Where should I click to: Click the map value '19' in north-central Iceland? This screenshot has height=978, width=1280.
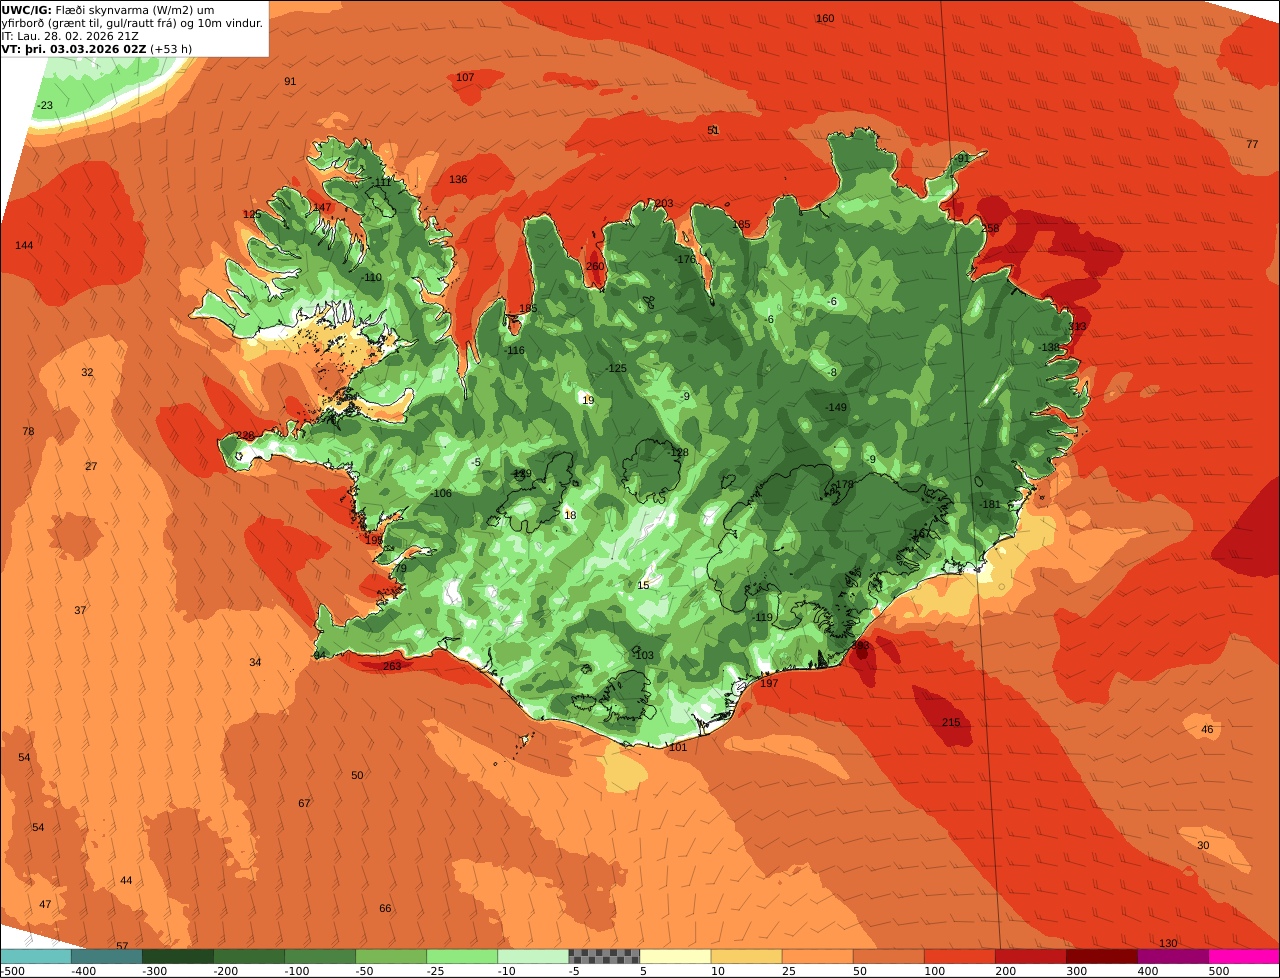tap(588, 400)
